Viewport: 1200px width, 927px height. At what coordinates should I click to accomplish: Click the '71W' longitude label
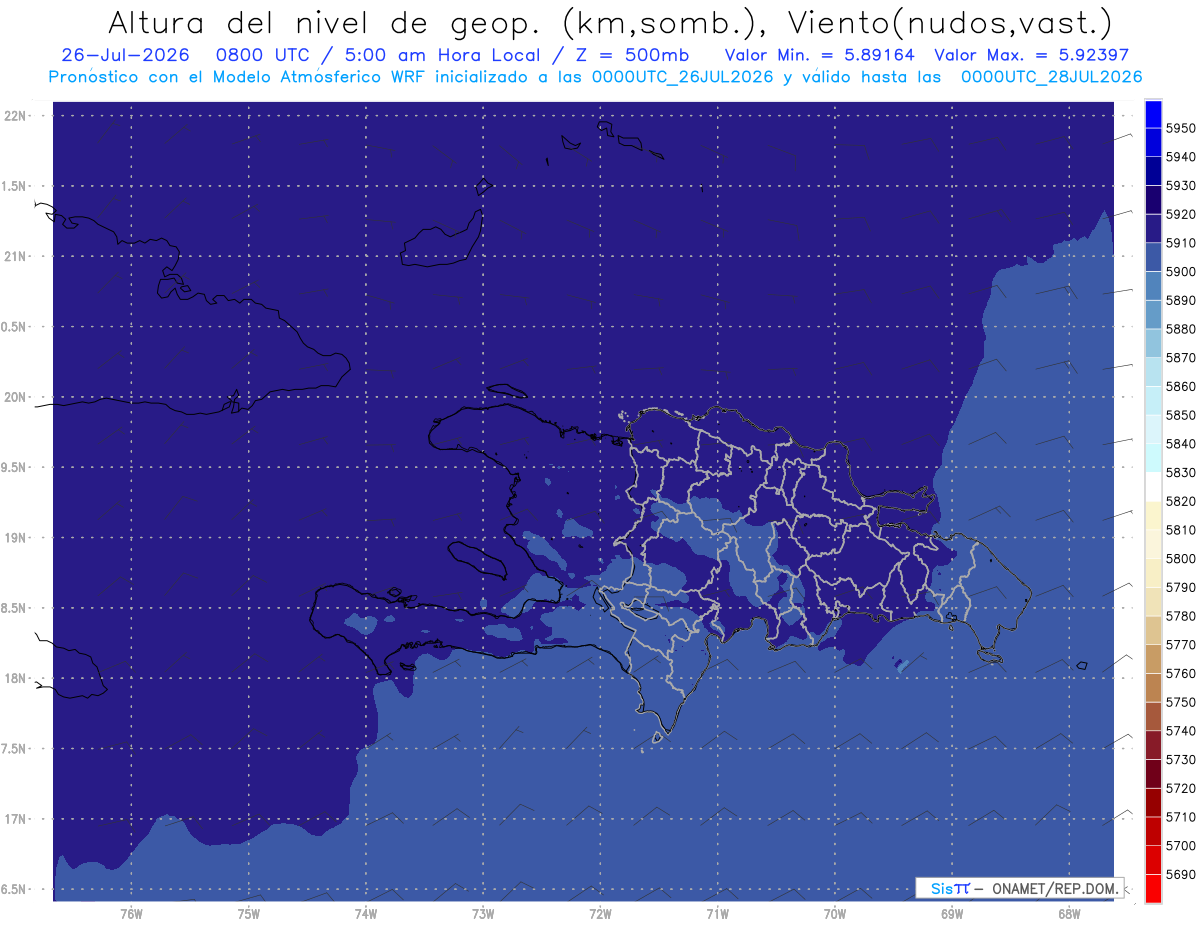pyautogui.click(x=717, y=914)
